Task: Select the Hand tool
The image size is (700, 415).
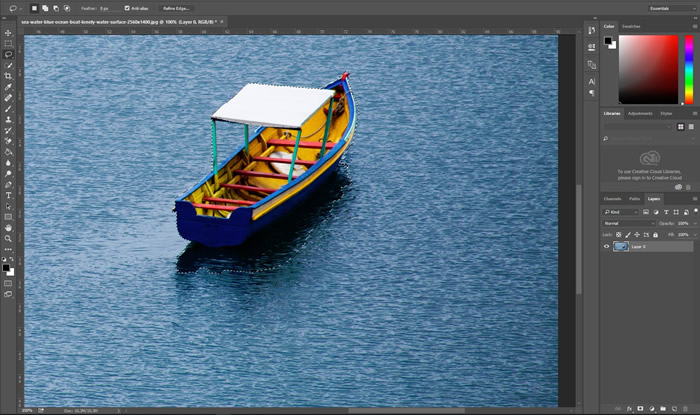Action: point(8,228)
